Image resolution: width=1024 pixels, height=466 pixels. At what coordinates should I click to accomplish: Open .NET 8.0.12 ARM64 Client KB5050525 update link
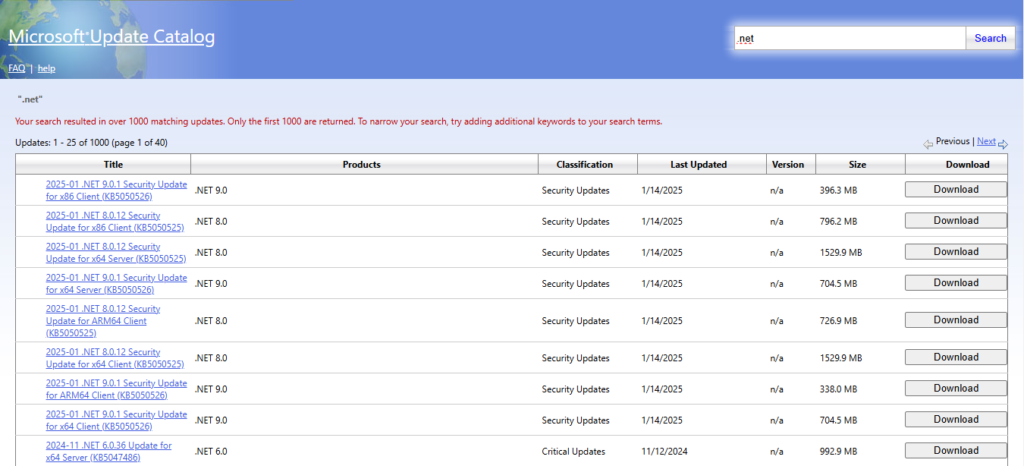click(103, 320)
